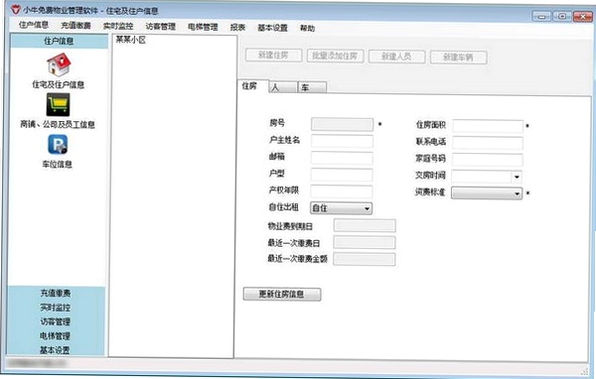Click the 物业费到期日 field

coord(365,225)
